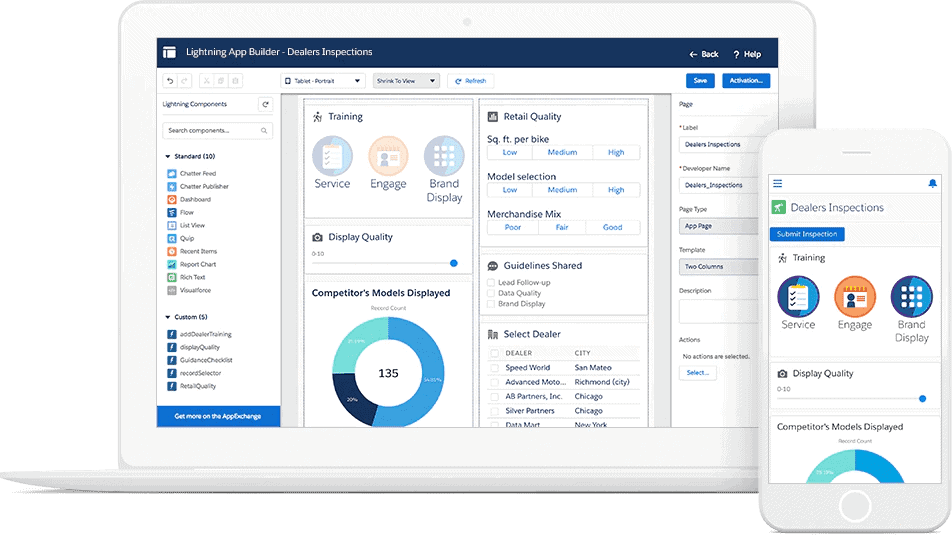The image size is (952, 537).
Task: Click the redo icon in toolbar
Action: 185,81
